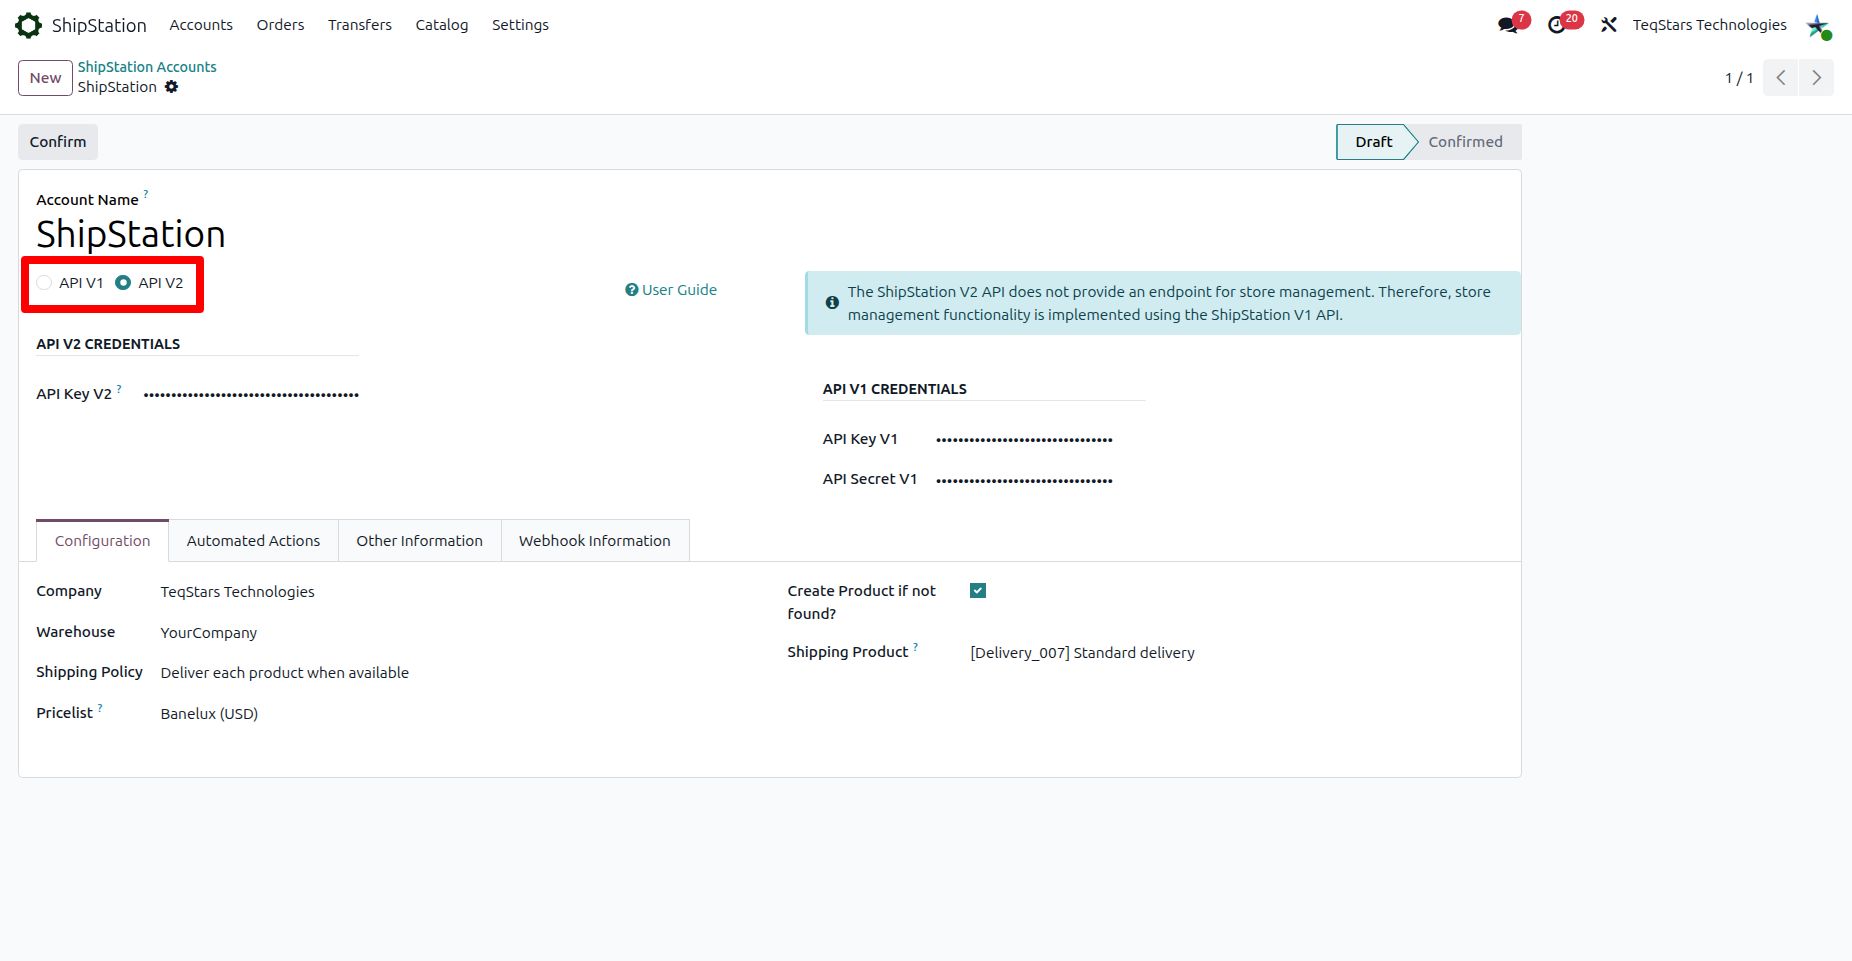This screenshot has width=1852, height=961.
Task: Open the messages chat icon
Action: point(1508,25)
